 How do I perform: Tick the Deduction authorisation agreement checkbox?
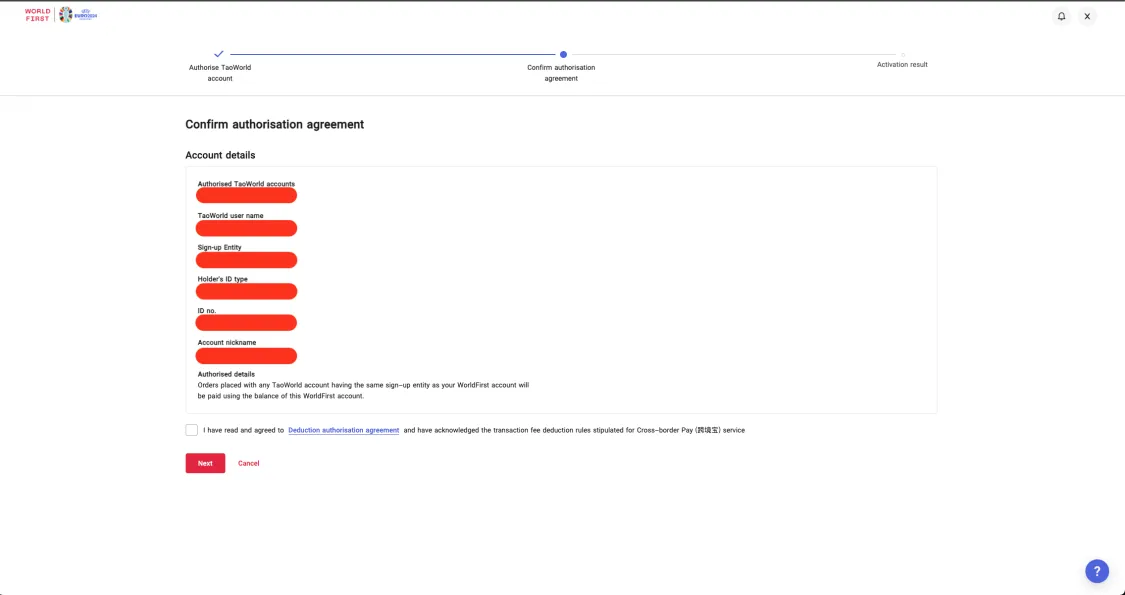pos(191,430)
